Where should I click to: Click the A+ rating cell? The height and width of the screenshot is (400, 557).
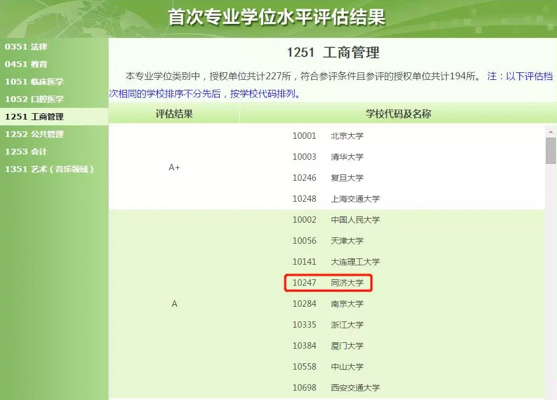(x=174, y=167)
